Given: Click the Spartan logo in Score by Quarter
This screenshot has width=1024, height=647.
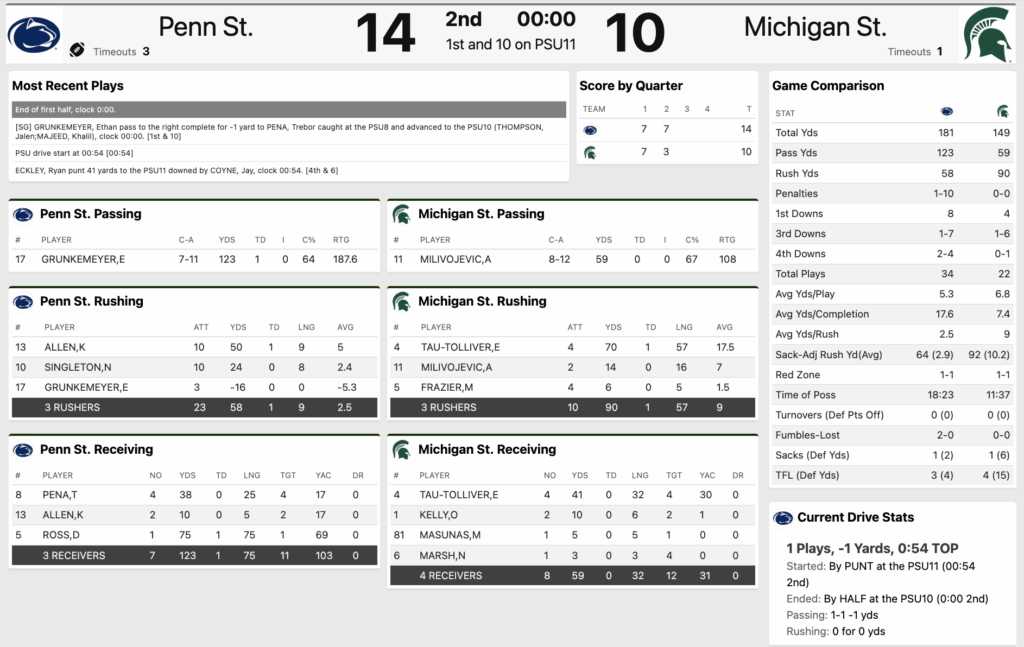Looking at the screenshot, I should pyautogui.click(x=590, y=153).
